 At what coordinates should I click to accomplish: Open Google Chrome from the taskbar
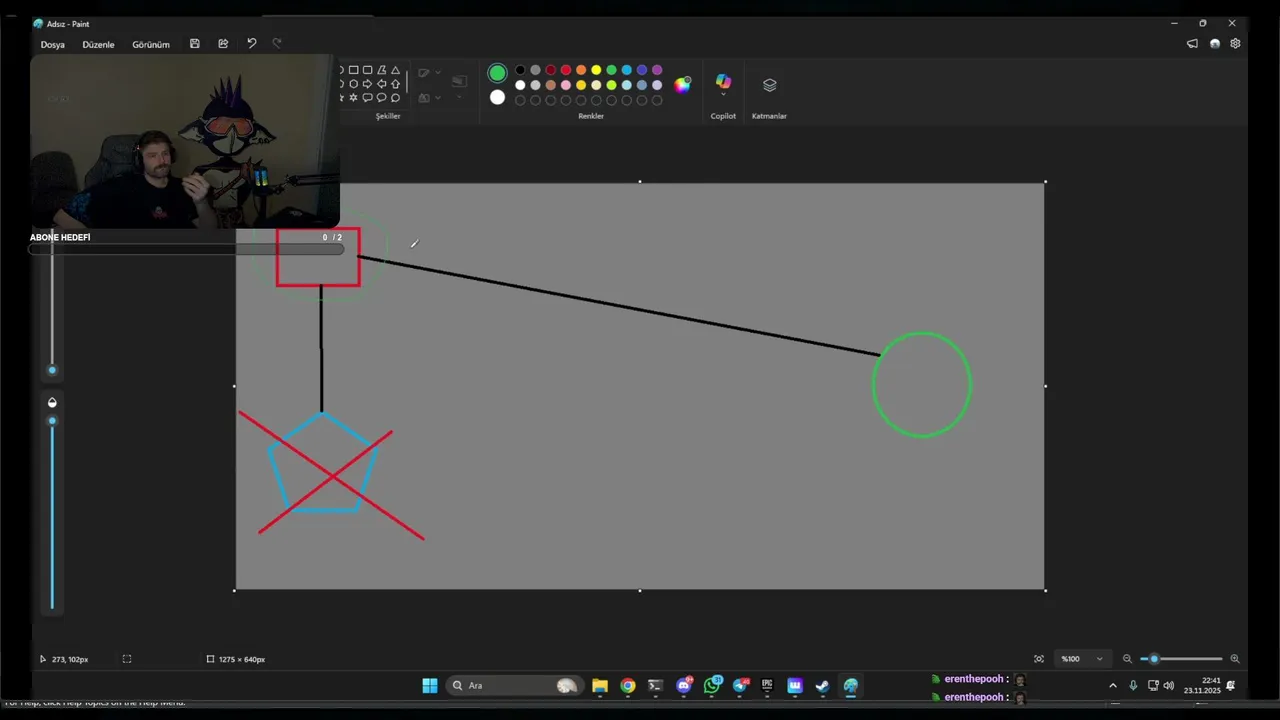(x=628, y=686)
